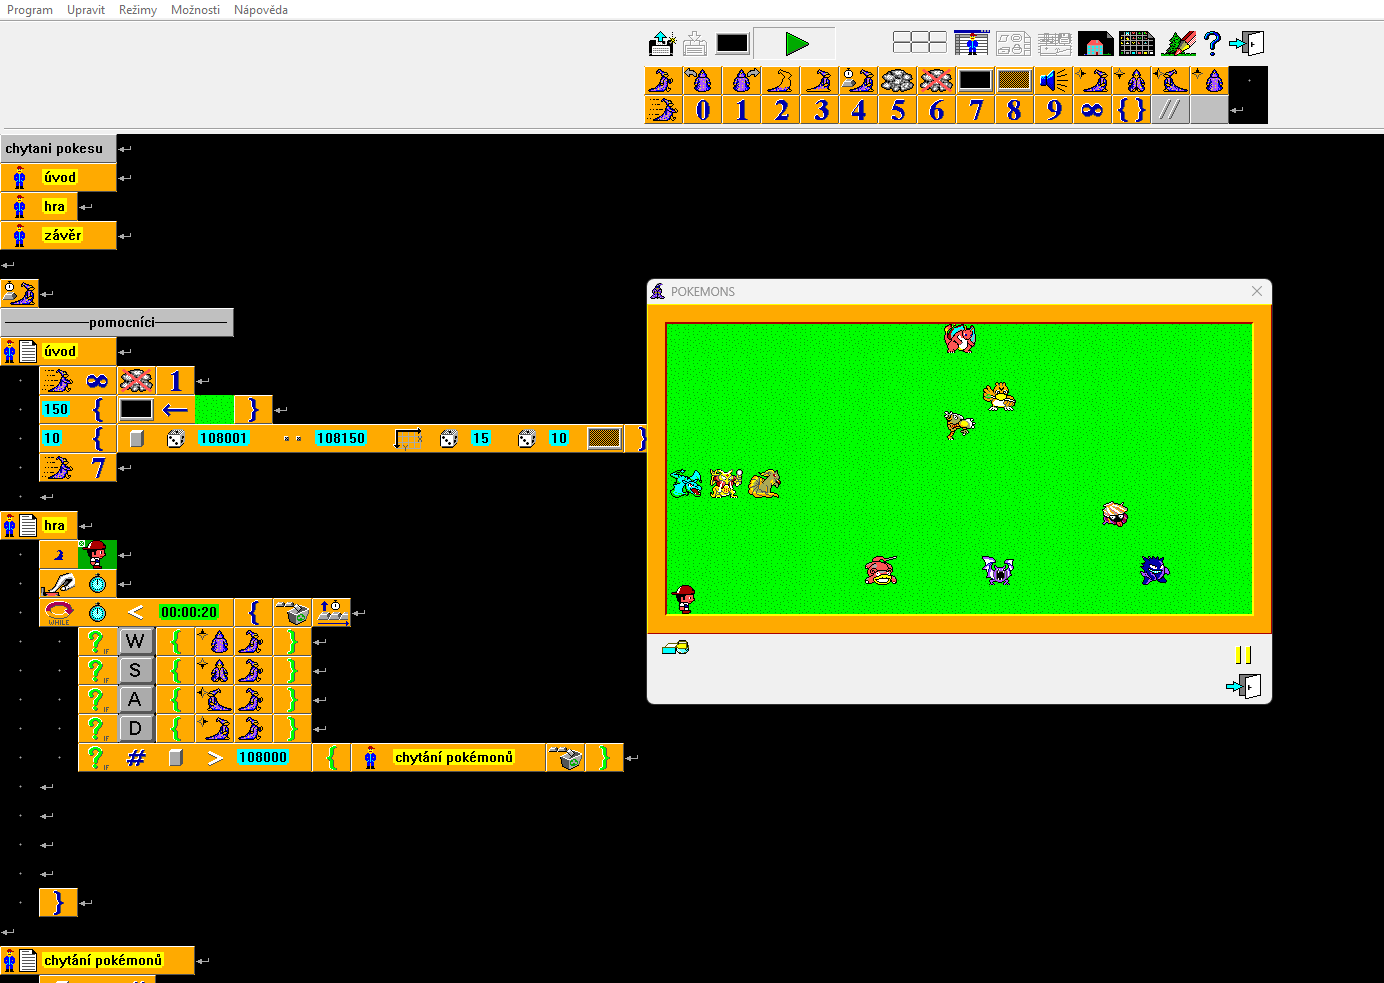The image size is (1384, 983).
Task: Select the black box tile in the command palette
Action: point(975,81)
